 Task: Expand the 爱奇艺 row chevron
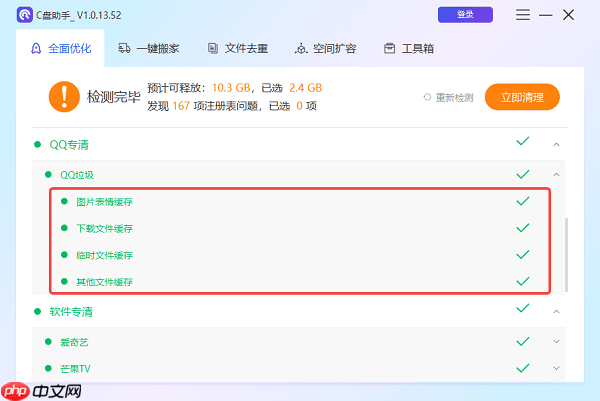tap(556, 341)
